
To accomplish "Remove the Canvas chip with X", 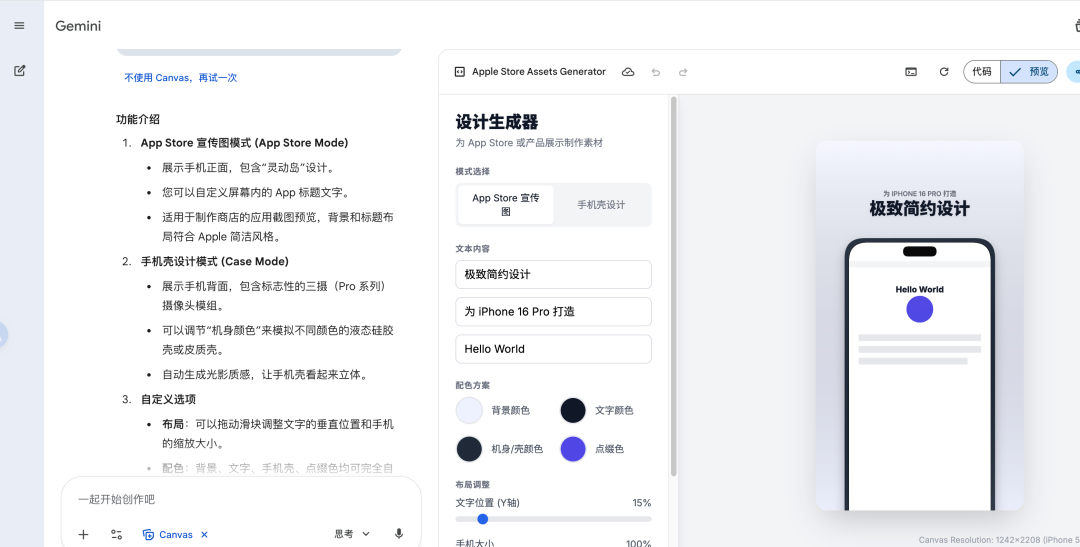I will [205, 534].
